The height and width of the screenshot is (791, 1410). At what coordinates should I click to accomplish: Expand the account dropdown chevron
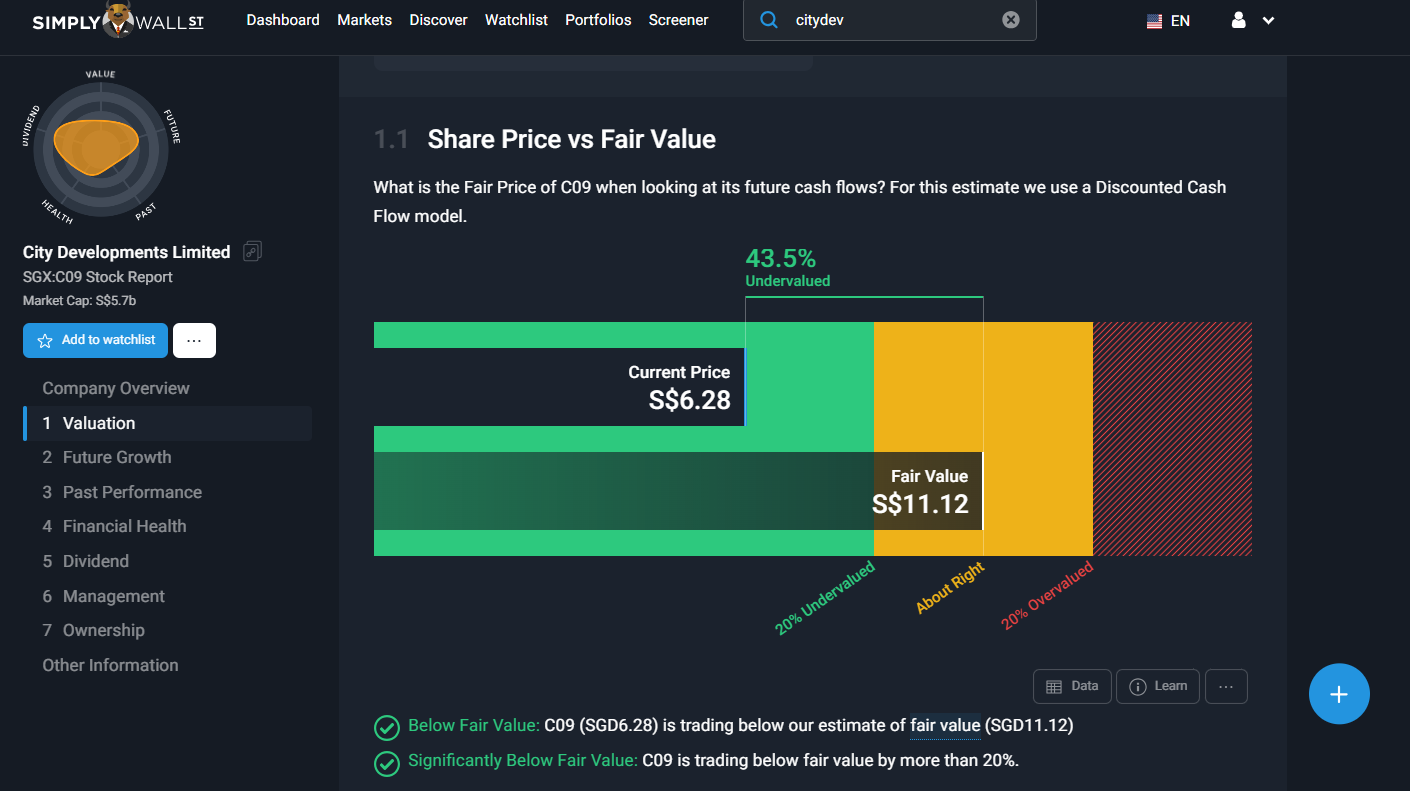[x=1268, y=20]
